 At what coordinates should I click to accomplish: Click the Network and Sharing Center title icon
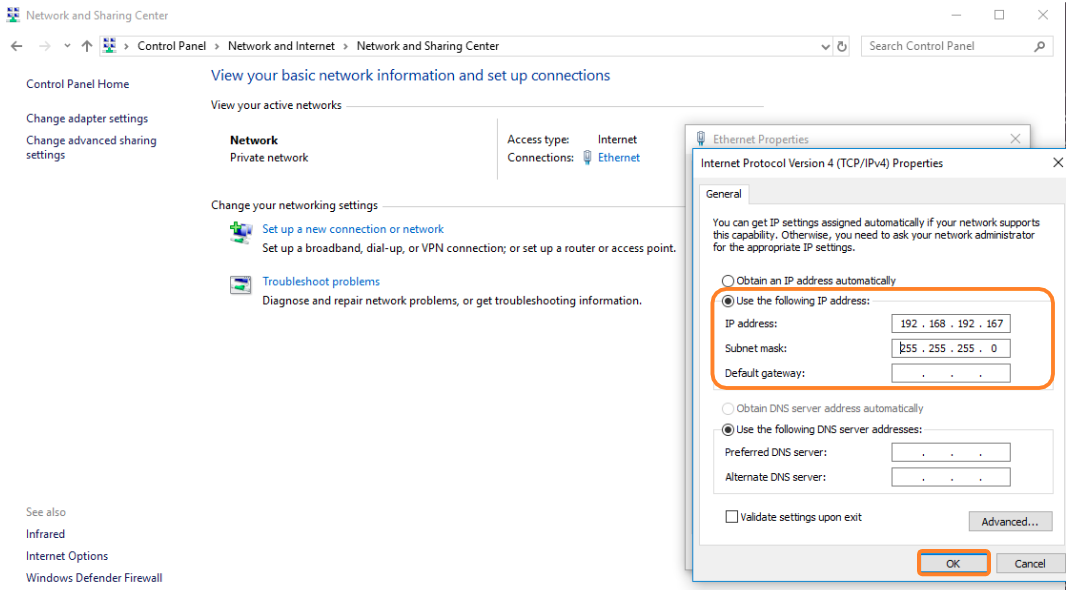[13, 15]
